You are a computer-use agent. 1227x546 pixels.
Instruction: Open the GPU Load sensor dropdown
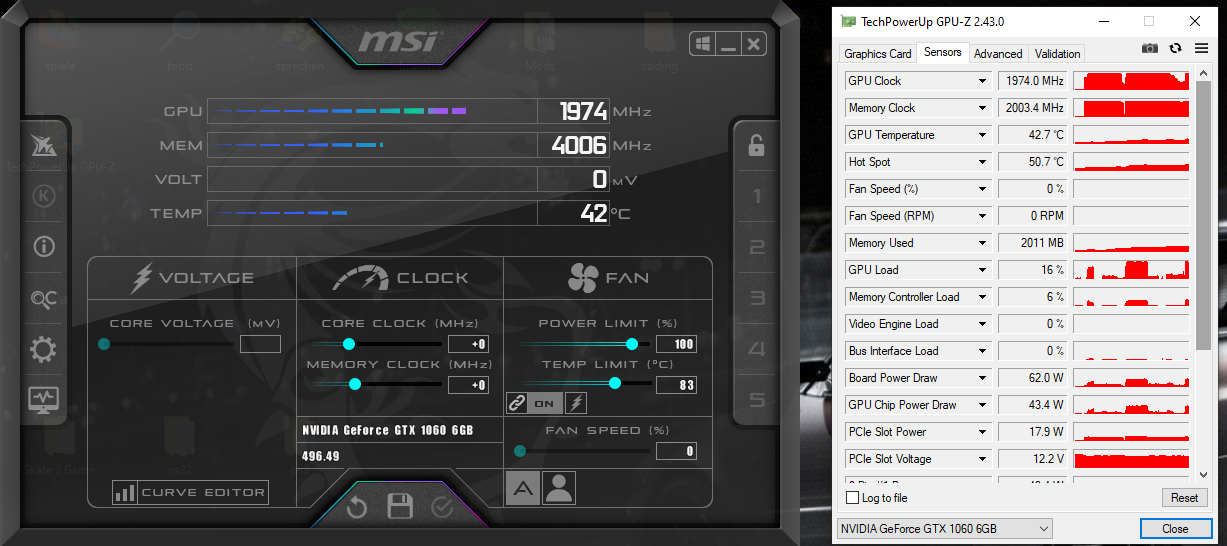click(x=983, y=270)
